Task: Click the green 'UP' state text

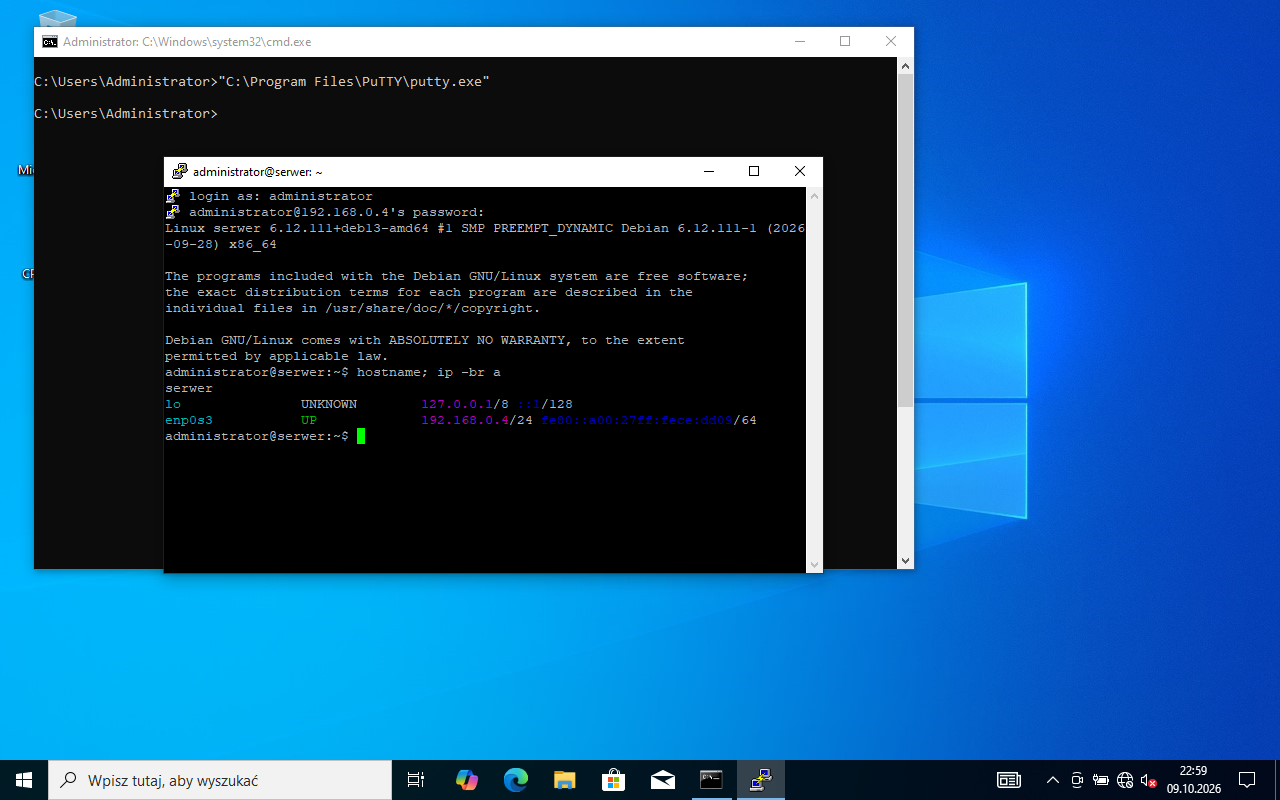Action: [x=309, y=420]
